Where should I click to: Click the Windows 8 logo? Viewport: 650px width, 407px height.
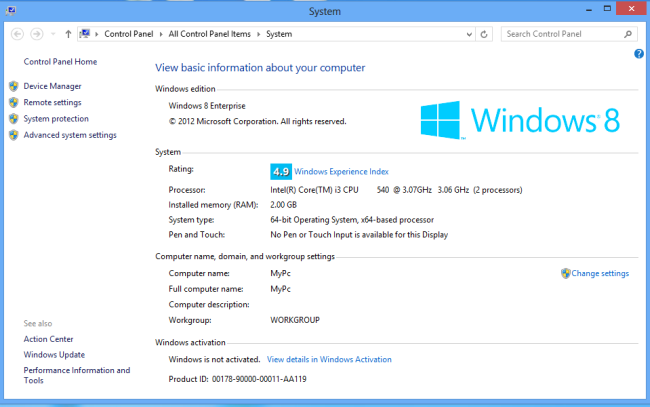520,120
